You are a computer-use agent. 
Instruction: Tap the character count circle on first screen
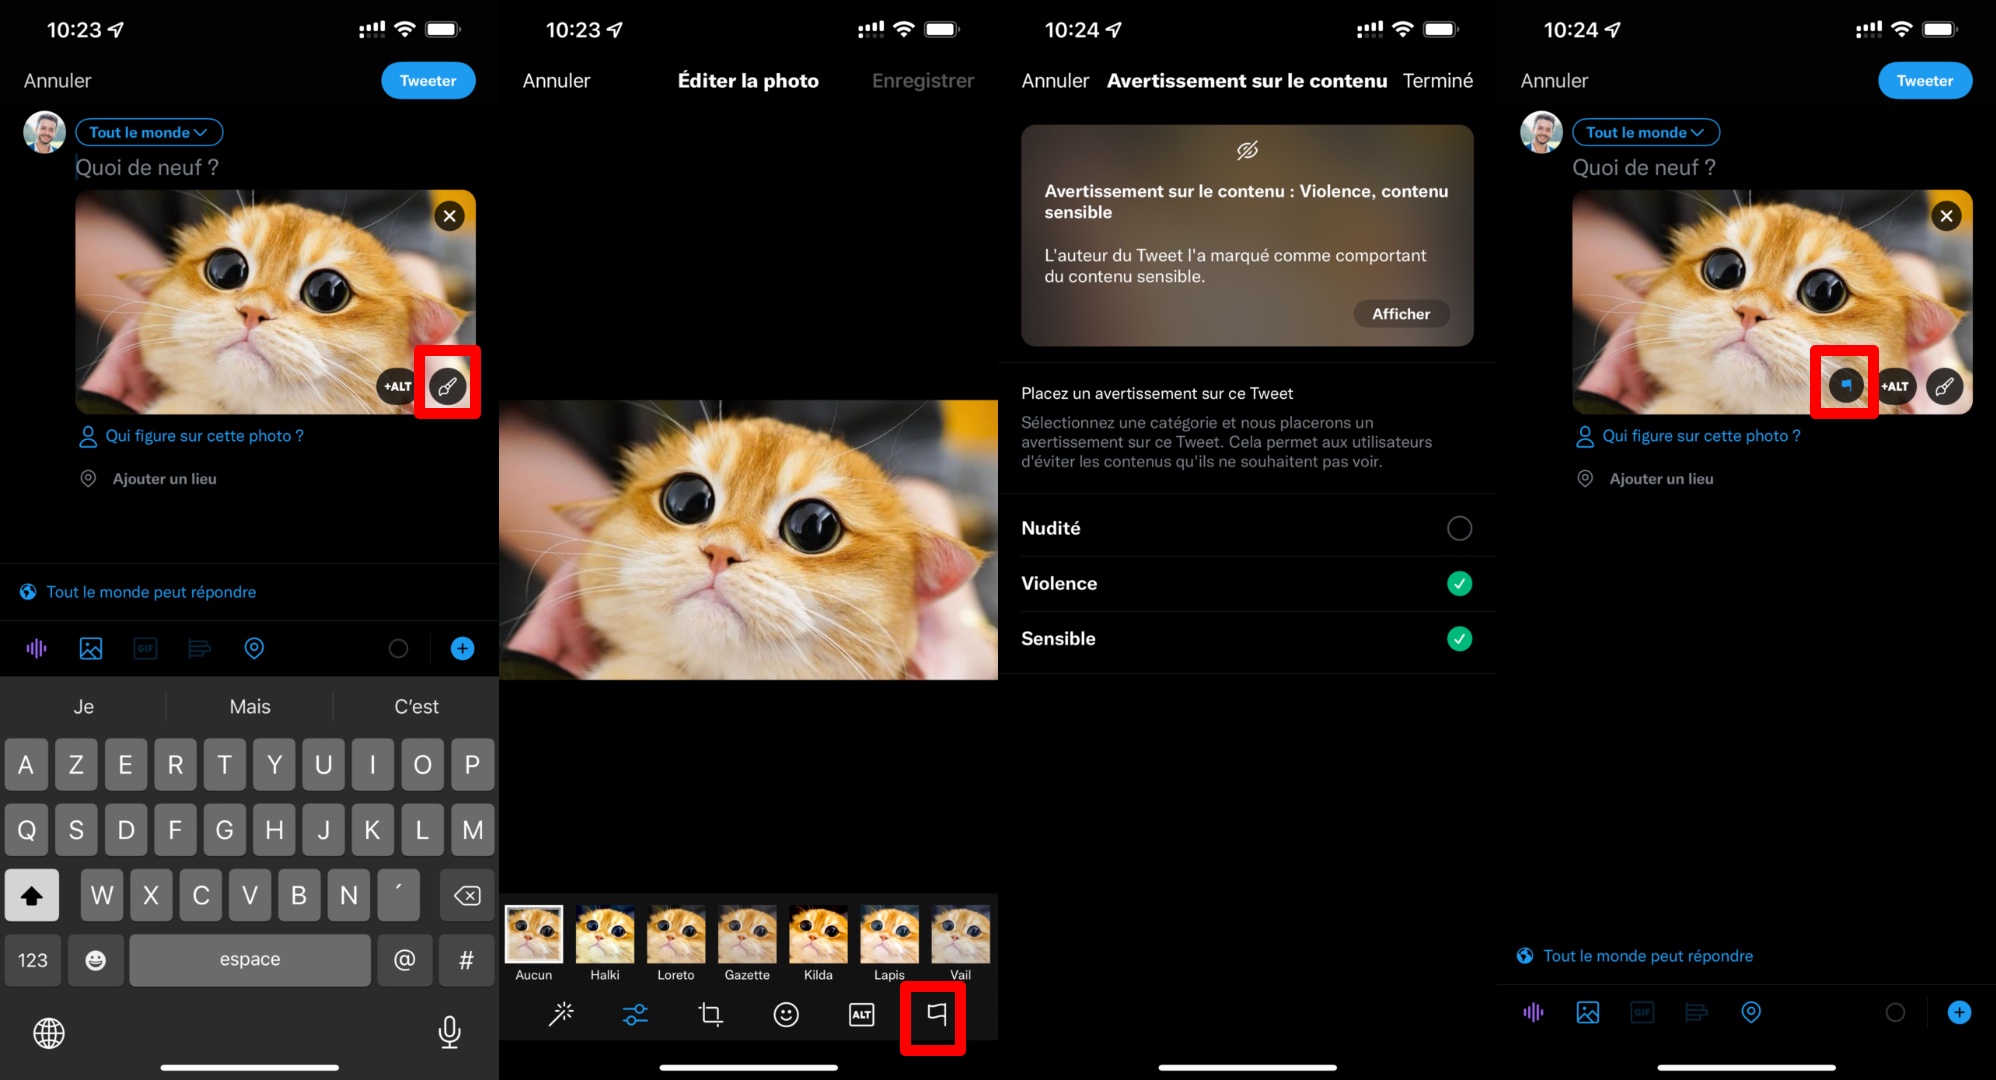pyautogui.click(x=398, y=649)
